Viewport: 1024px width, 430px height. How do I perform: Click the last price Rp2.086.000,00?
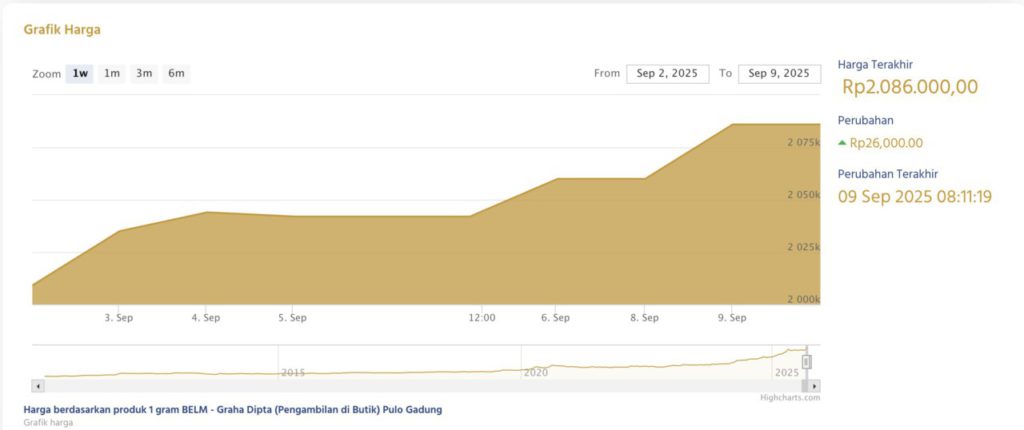909,87
